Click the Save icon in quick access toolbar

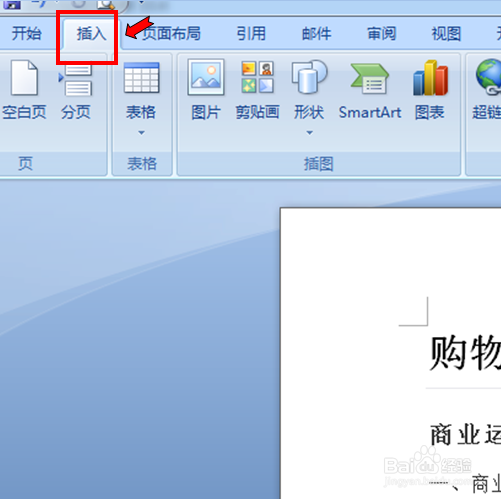(x=12, y=5)
